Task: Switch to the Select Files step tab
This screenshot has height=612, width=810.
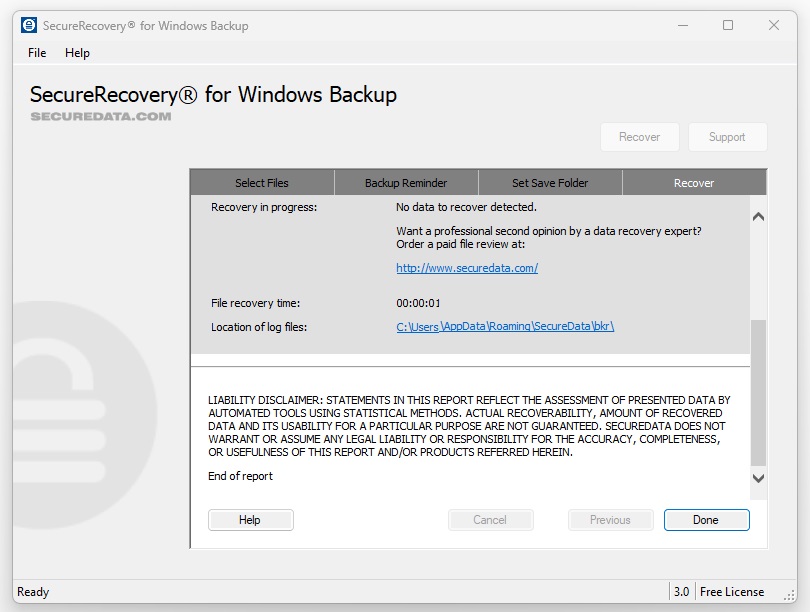Action: coord(262,183)
